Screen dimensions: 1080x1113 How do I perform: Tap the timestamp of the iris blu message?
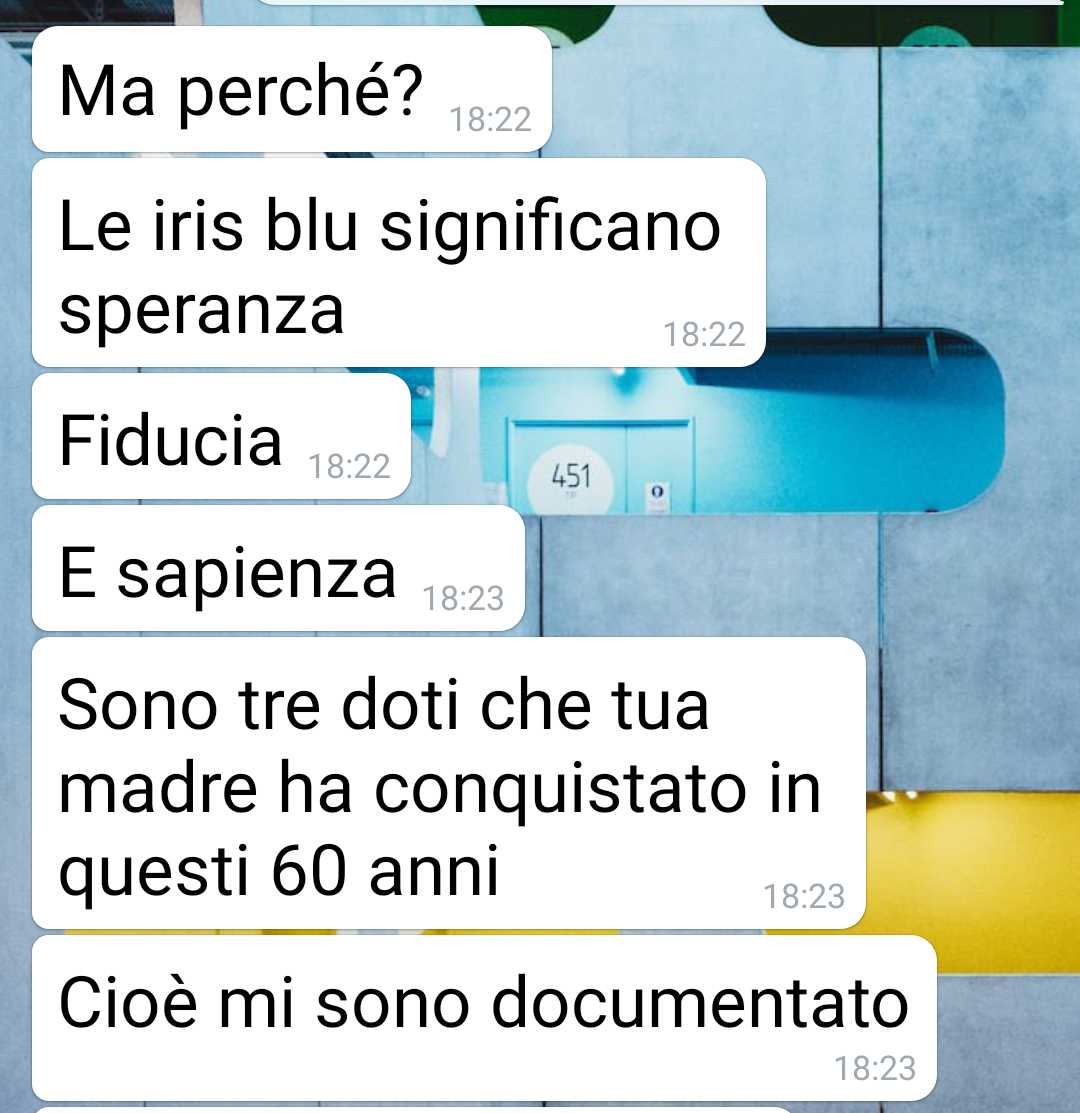point(704,334)
